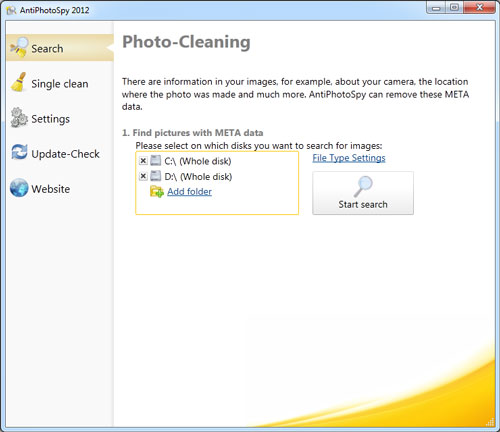Click the Add folder icon with plus
Viewport: 500px width, 432px height.
tap(157, 191)
